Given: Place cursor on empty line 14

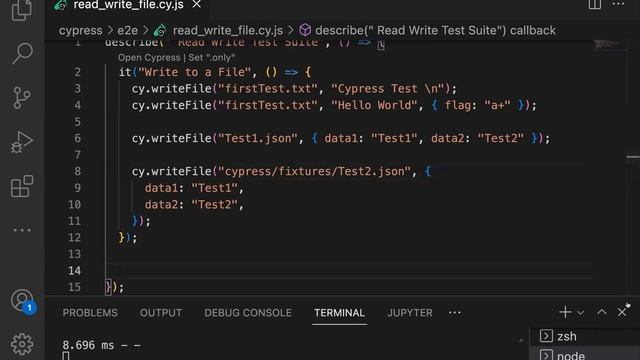Looking at the screenshot, I should [347, 271].
